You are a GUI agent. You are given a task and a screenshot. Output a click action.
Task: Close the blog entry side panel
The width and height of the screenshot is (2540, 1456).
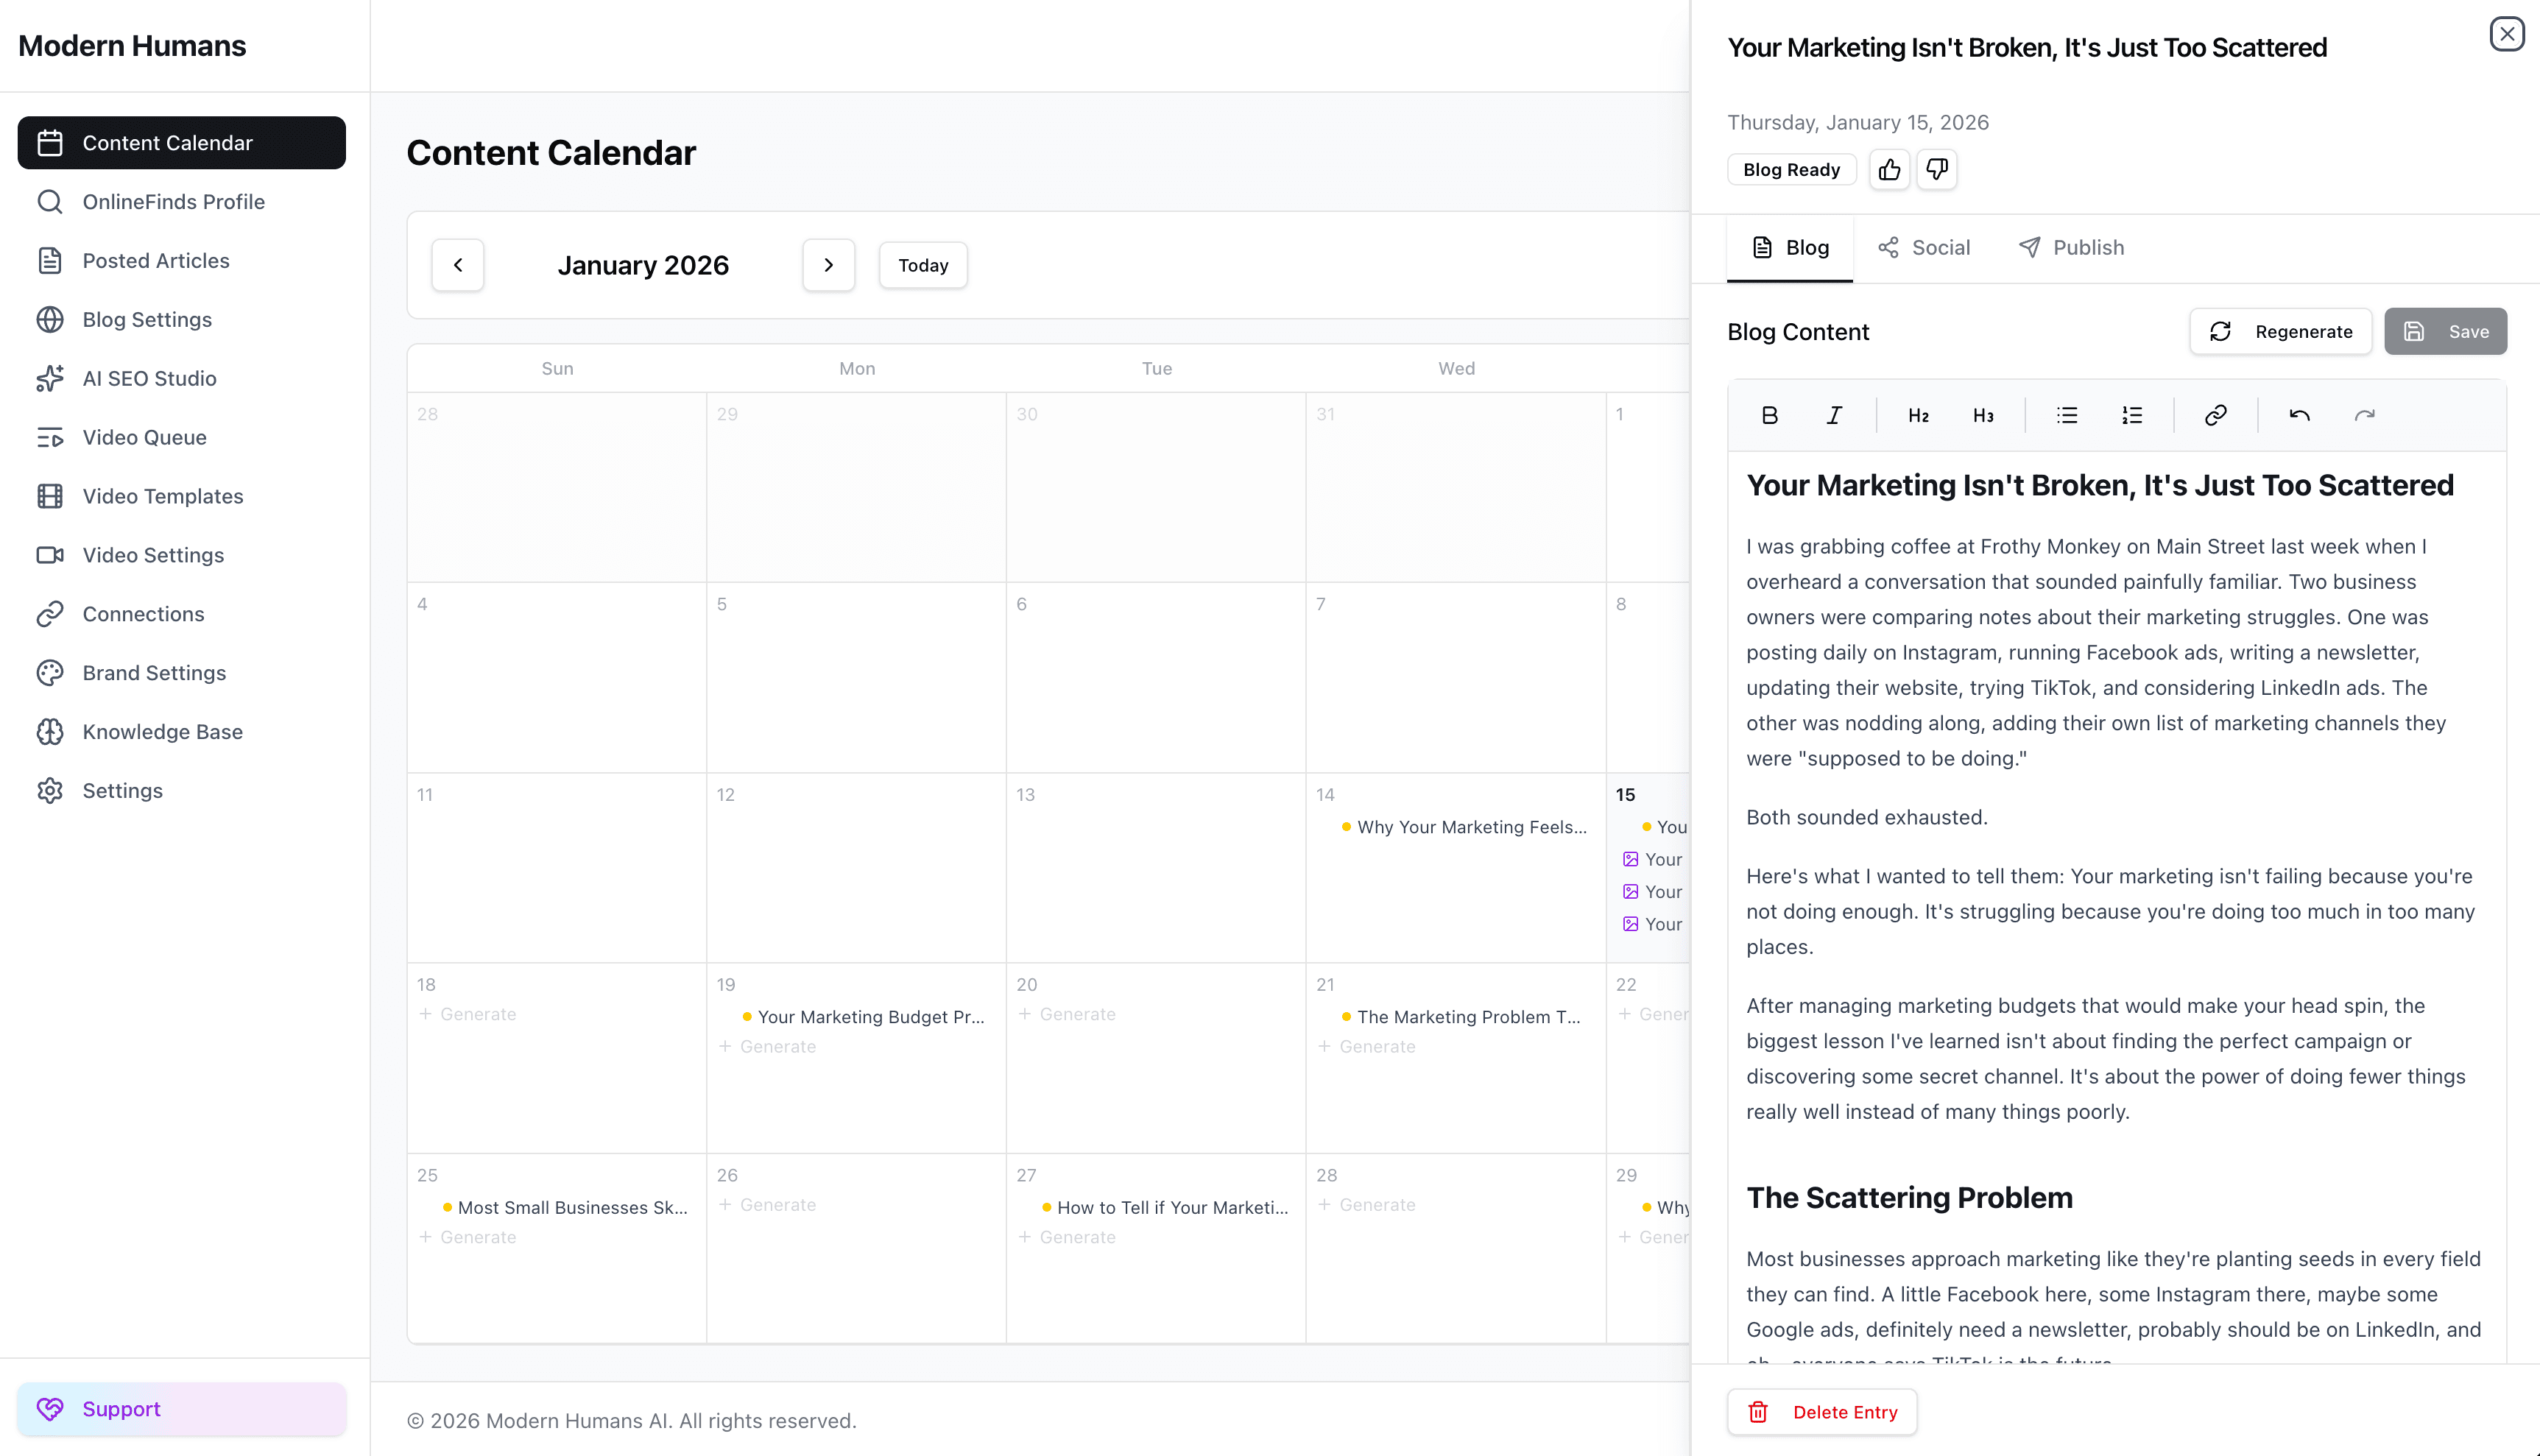pyautogui.click(x=2507, y=34)
